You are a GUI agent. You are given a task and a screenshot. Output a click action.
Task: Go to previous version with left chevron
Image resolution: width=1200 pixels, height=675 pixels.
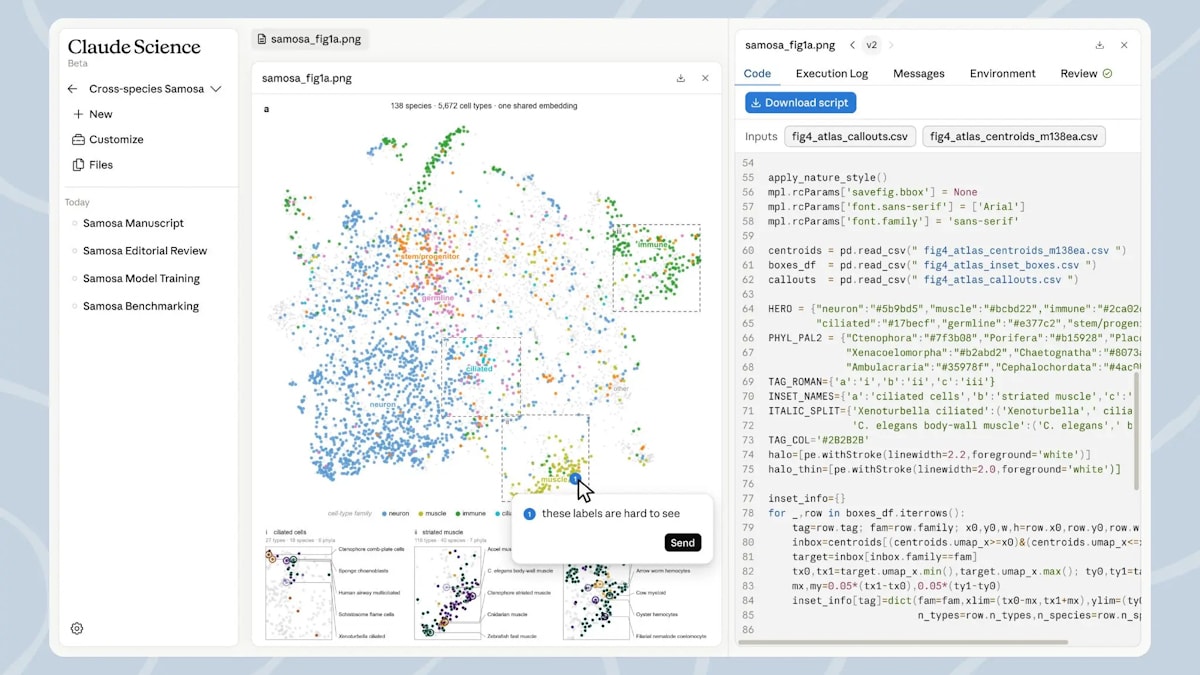click(x=852, y=45)
